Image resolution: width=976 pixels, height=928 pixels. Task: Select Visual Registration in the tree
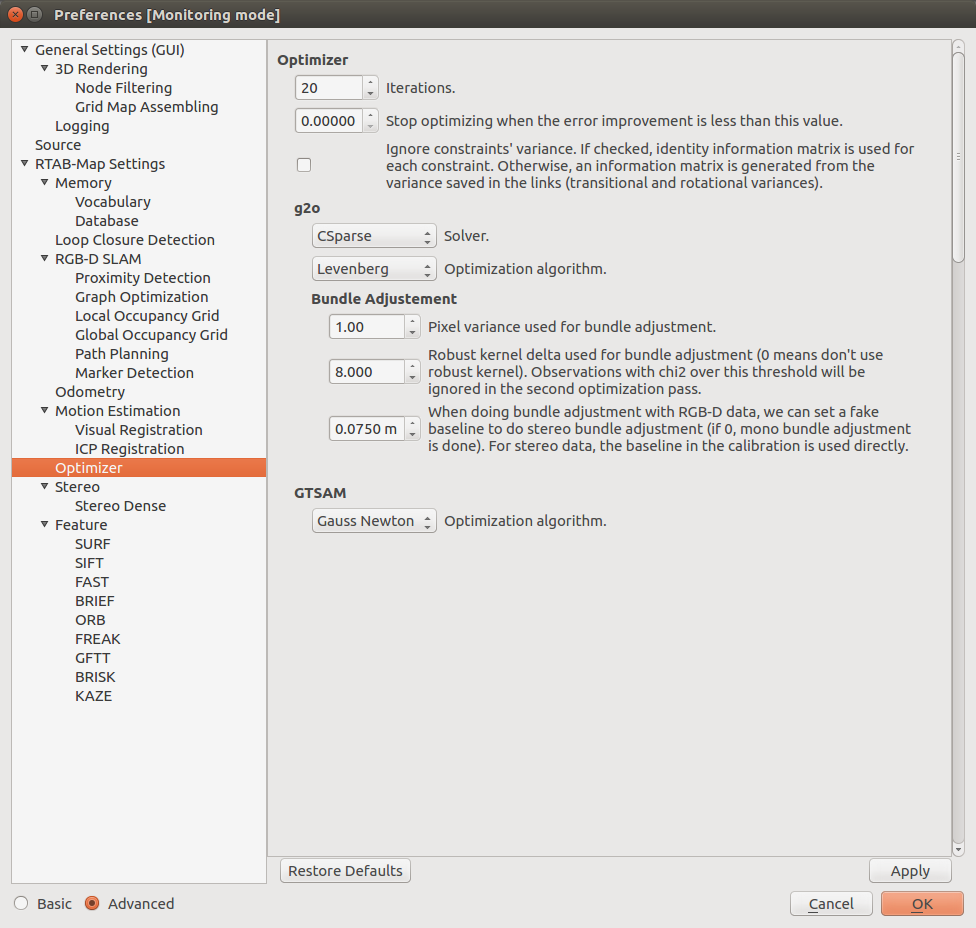click(139, 430)
